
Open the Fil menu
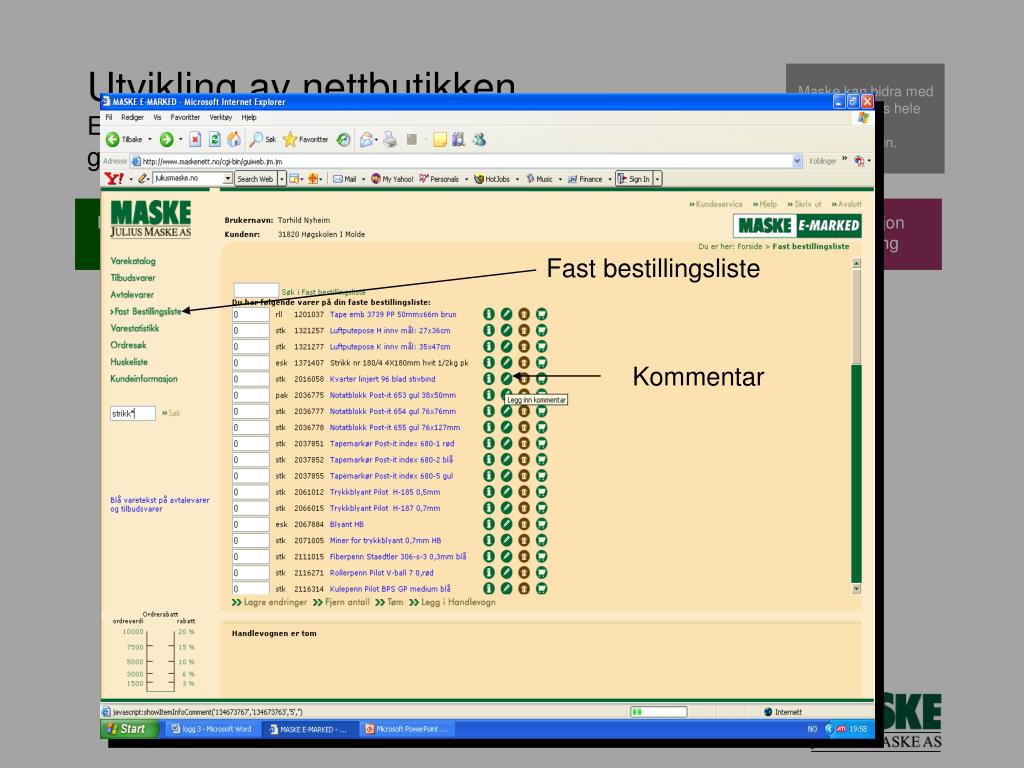[109, 118]
